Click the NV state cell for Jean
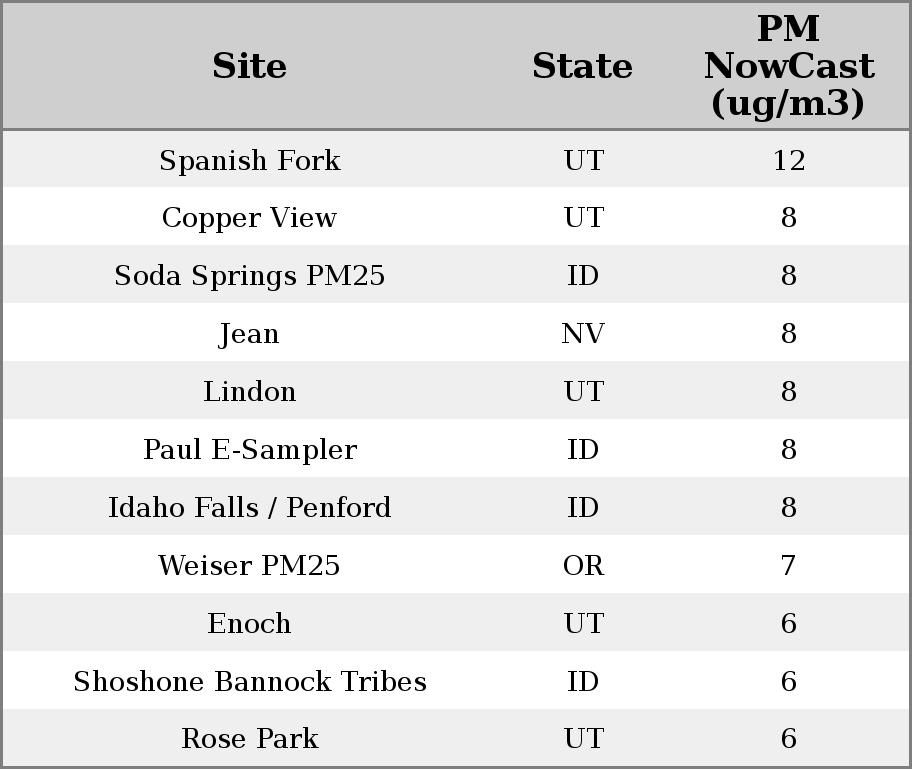The image size is (912, 769). click(x=583, y=334)
